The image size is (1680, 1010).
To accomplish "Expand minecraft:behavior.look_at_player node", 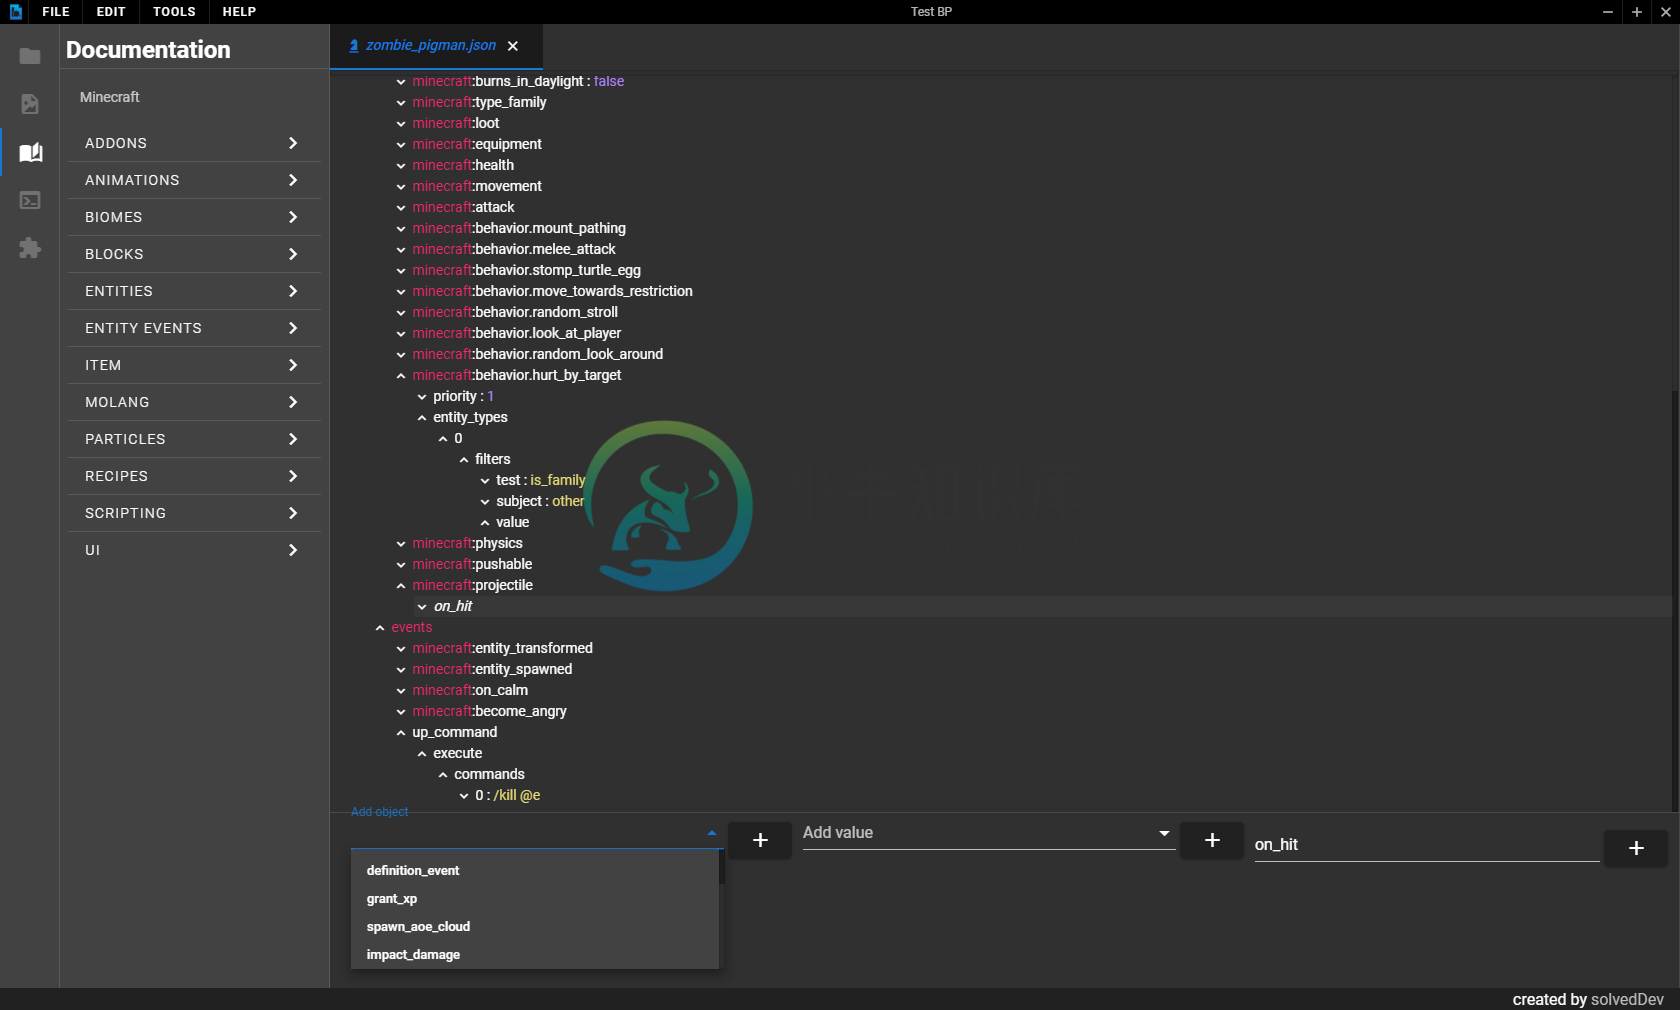I will tap(401, 334).
